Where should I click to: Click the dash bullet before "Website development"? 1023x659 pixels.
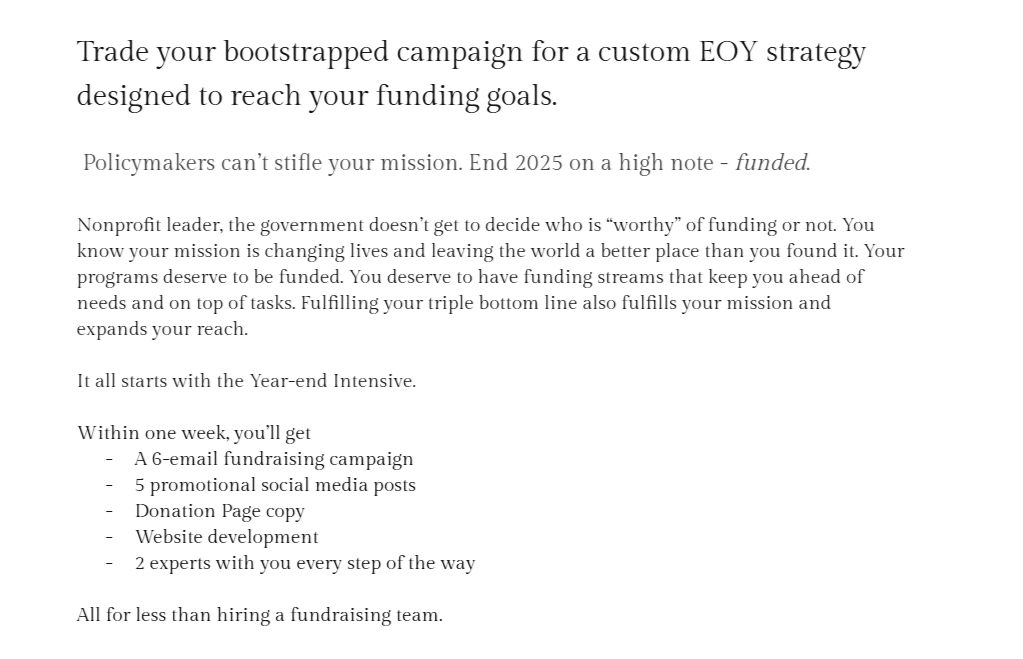[x=109, y=537]
